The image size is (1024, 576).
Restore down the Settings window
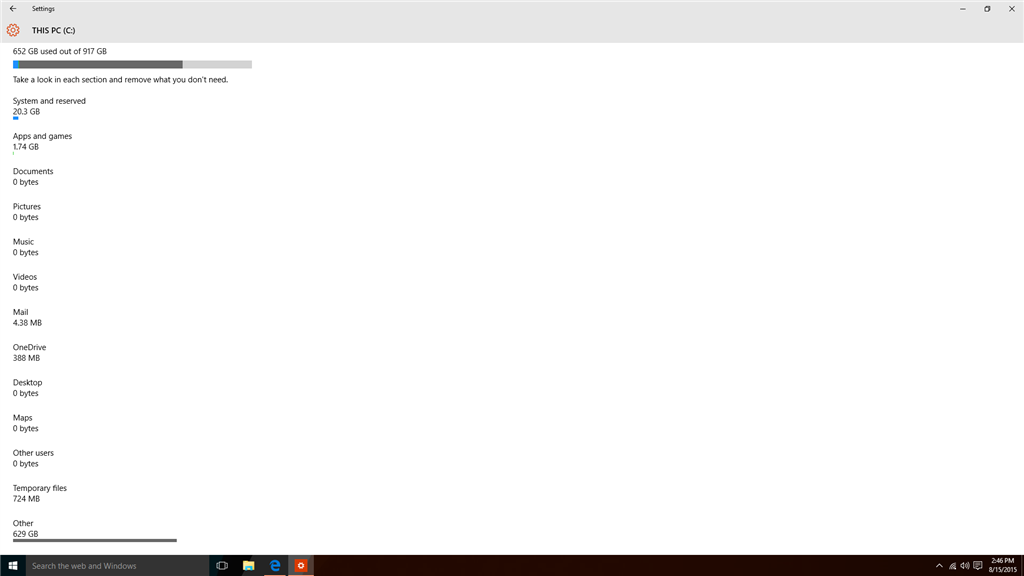tap(987, 9)
